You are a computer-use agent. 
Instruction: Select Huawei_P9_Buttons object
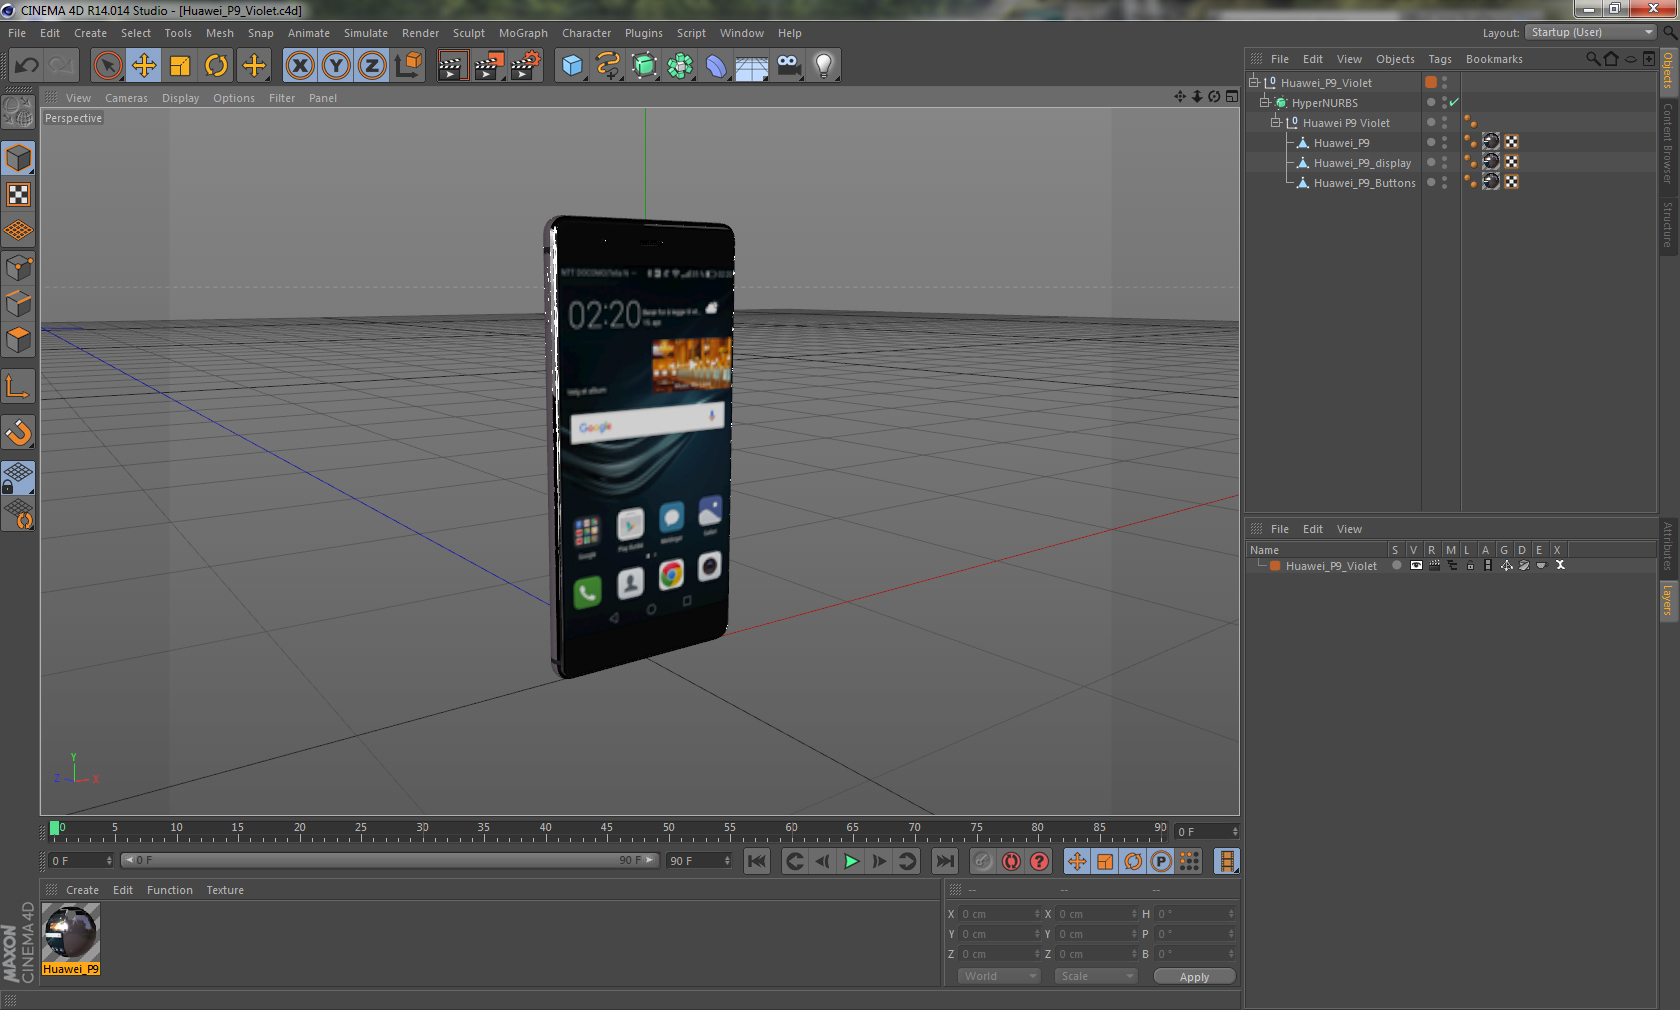[x=1364, y=183]
